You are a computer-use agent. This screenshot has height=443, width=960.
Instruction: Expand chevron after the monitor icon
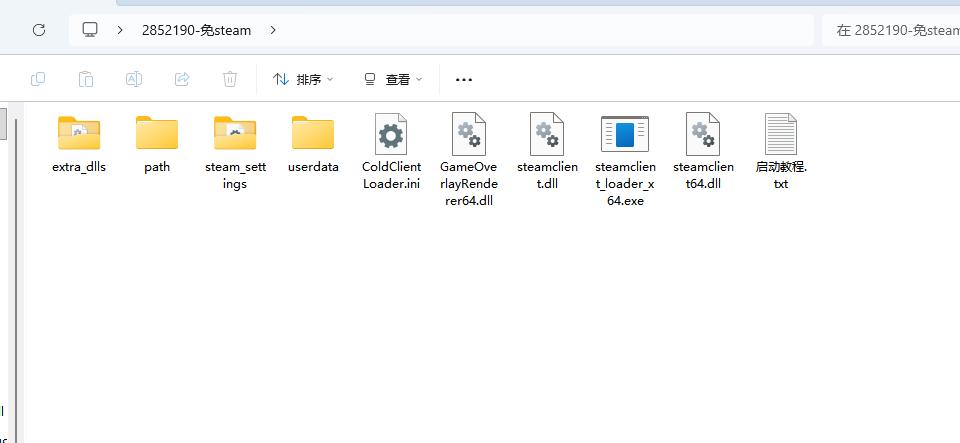120,30
